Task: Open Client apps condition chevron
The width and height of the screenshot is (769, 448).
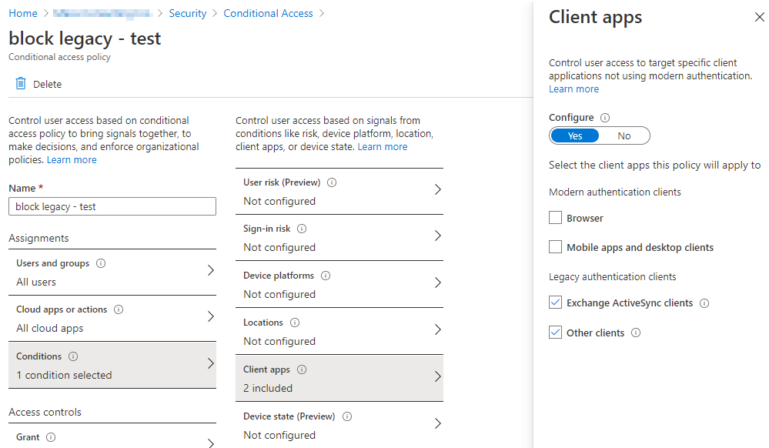Action: click(x=438, y=376)
